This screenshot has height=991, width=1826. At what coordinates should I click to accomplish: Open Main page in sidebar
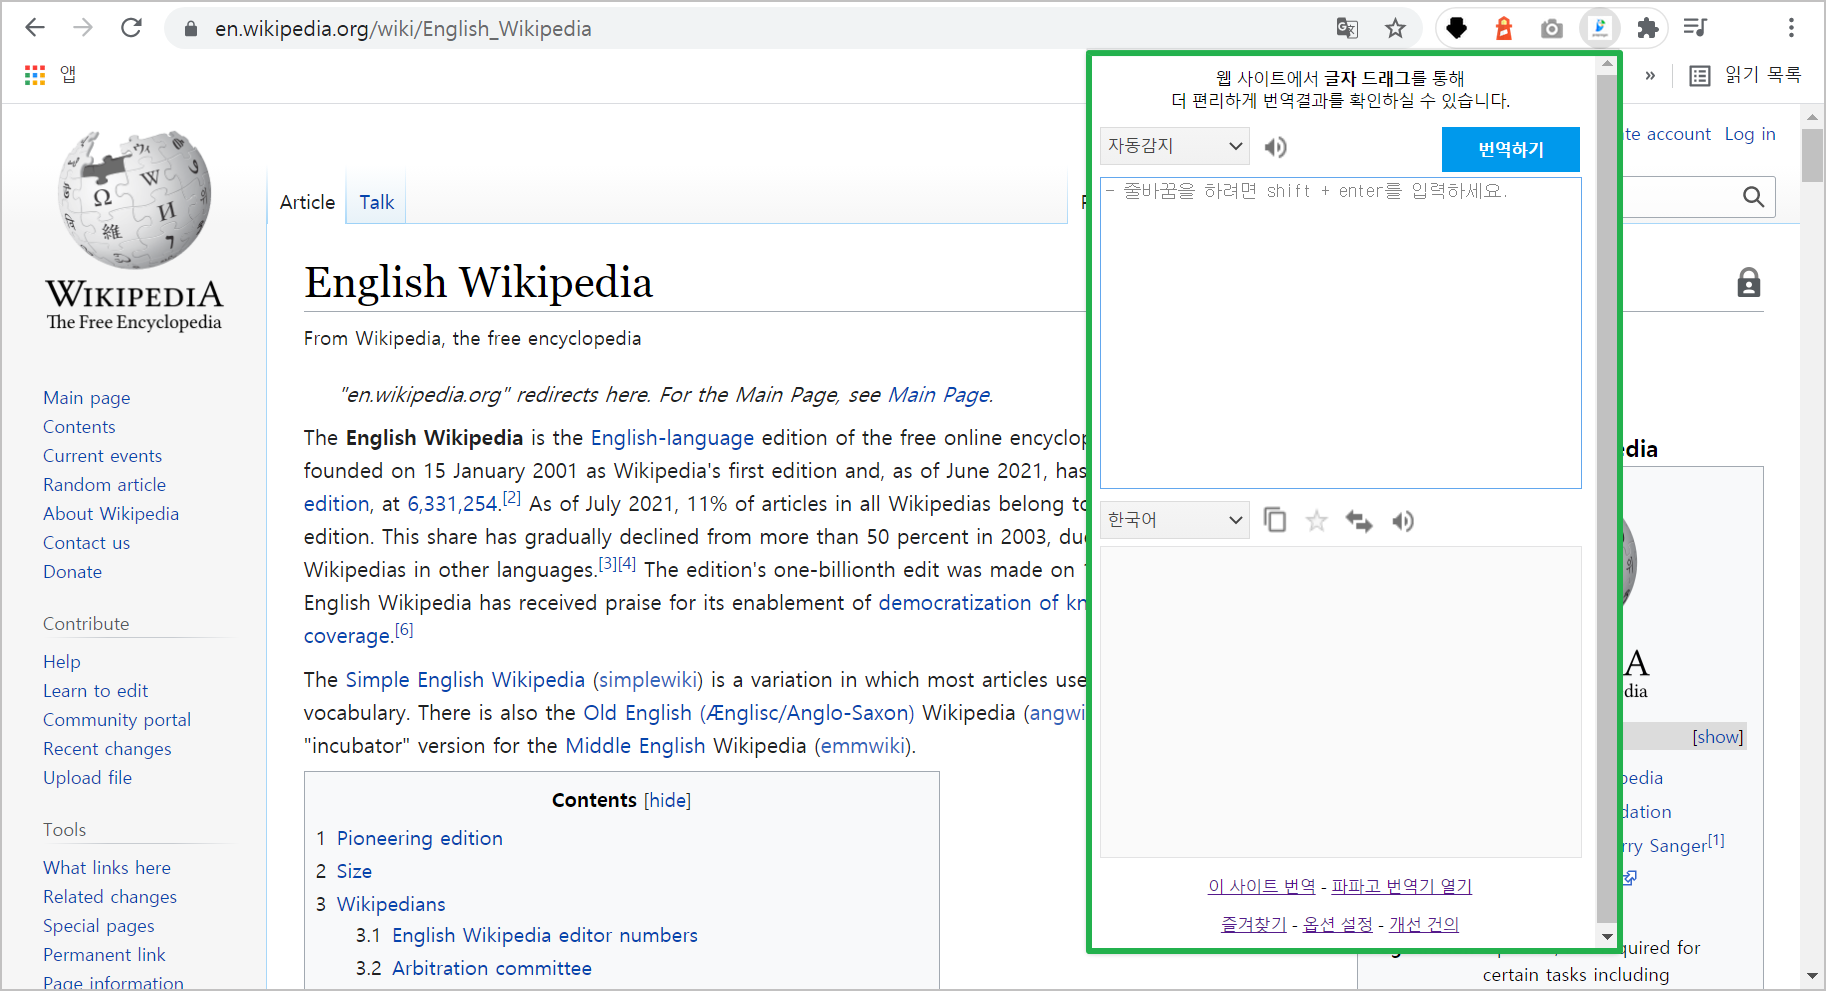(86, 398)
